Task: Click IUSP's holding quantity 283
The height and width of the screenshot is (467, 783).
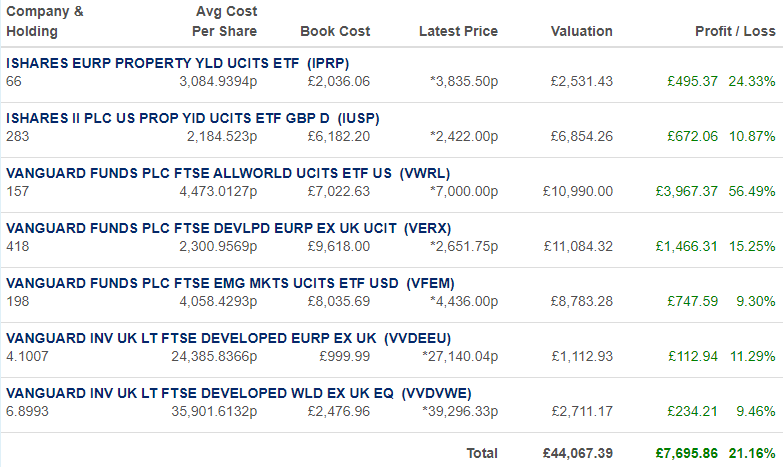Action: pos(17,136)
